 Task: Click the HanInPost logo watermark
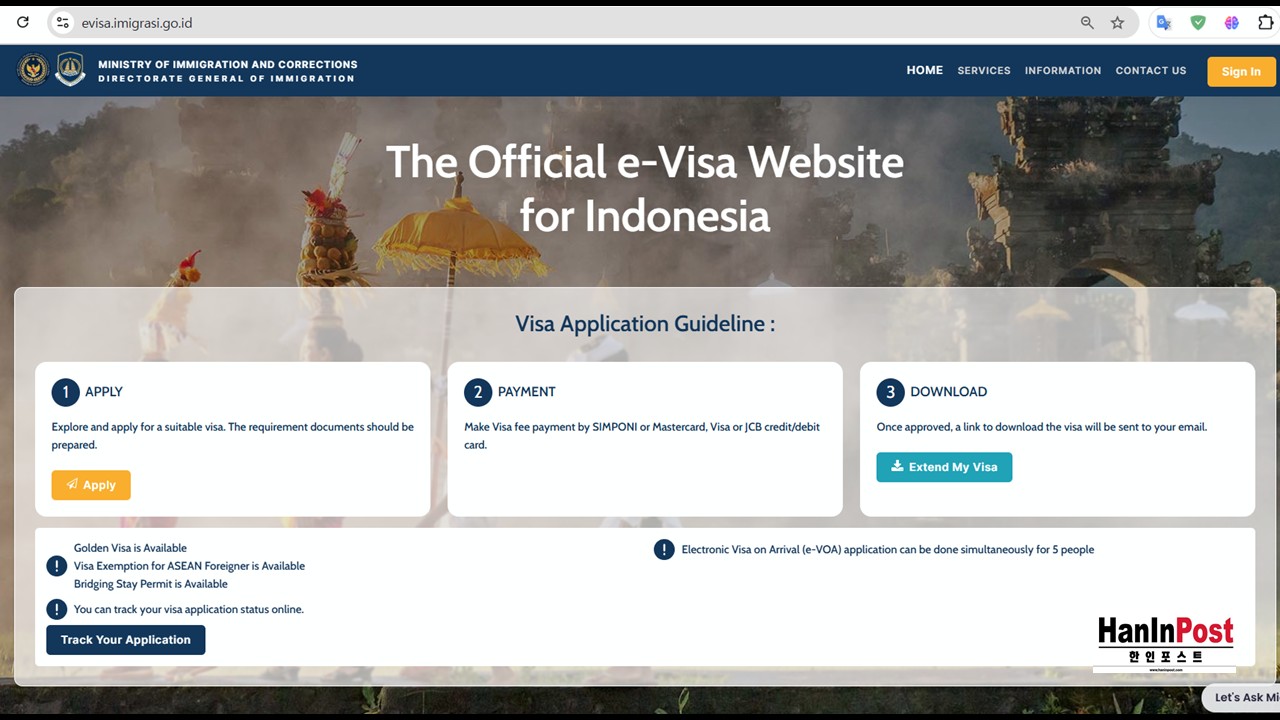[1165, 641]
